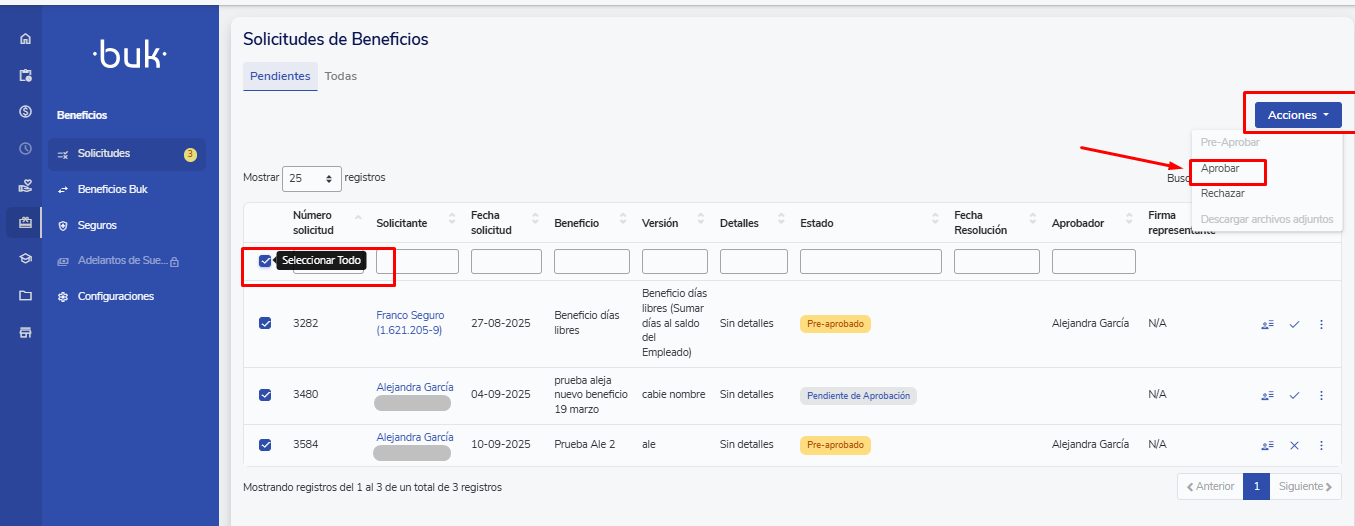Switch to the Todas tab
This screenshot has height=526, width=1355.
coord(340,76)
